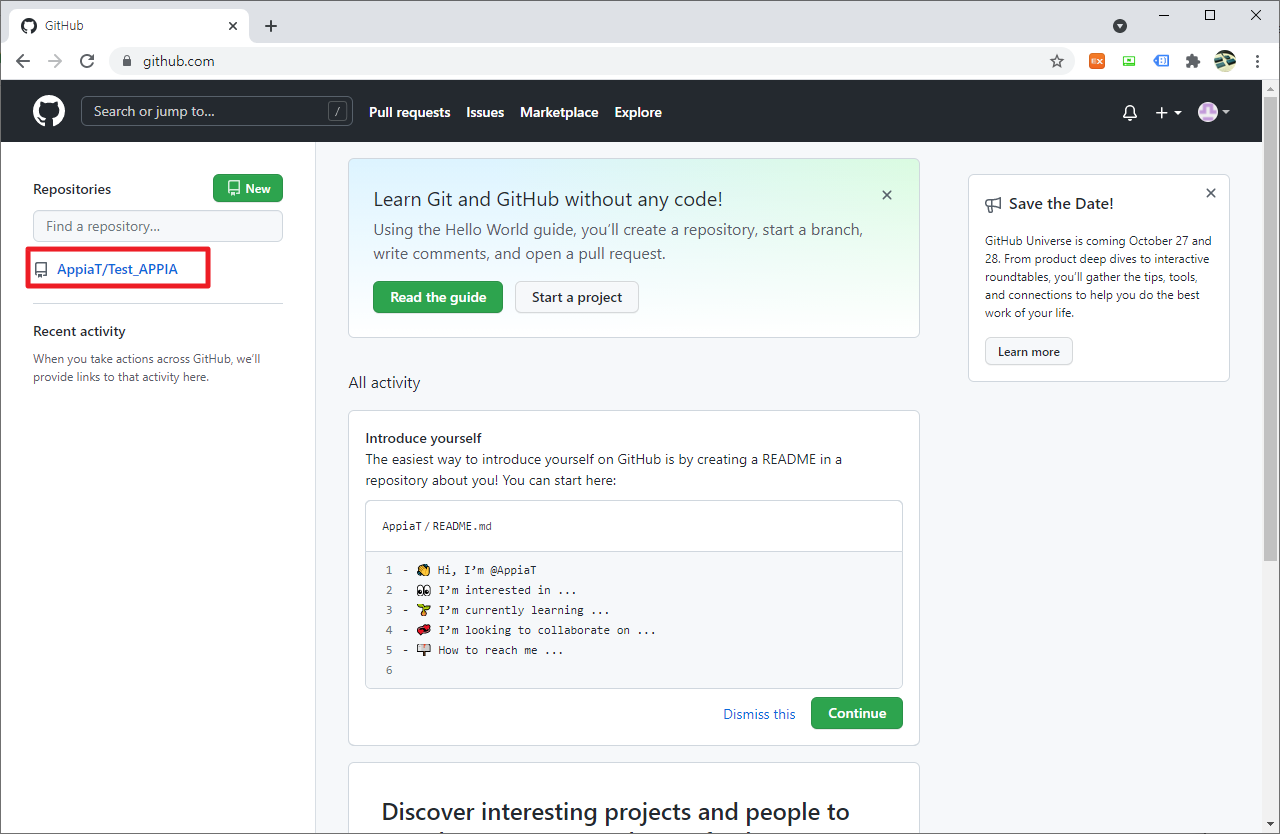Focus the Find a repository input

click(158, 226)
